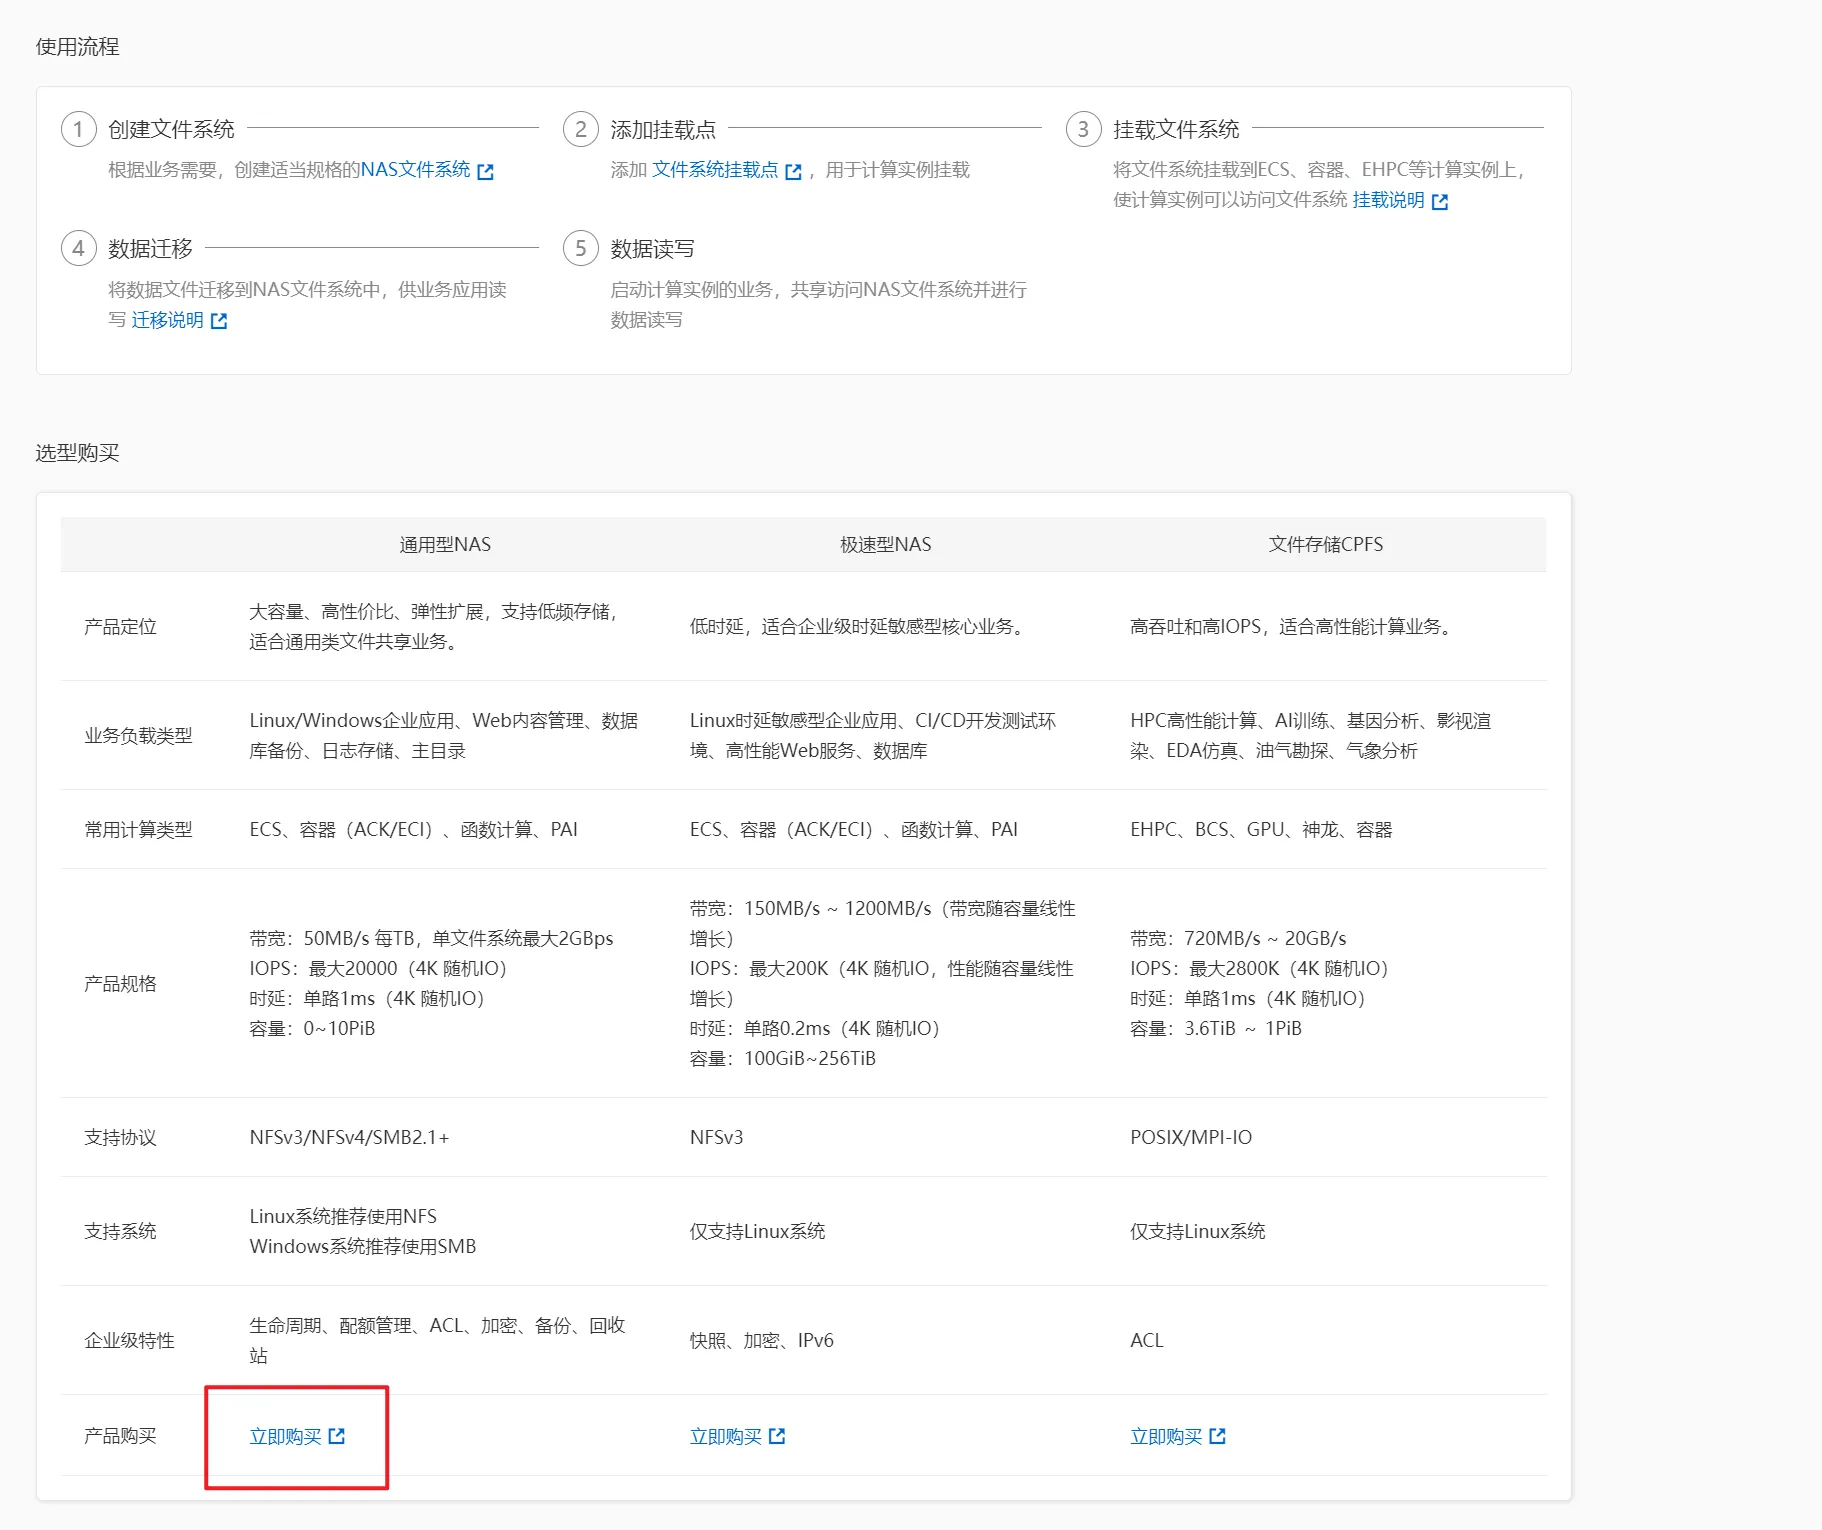Open the NAS文件系统 text link
The height and width of the screenshot is (1530, 1822).
click(415, 170)
